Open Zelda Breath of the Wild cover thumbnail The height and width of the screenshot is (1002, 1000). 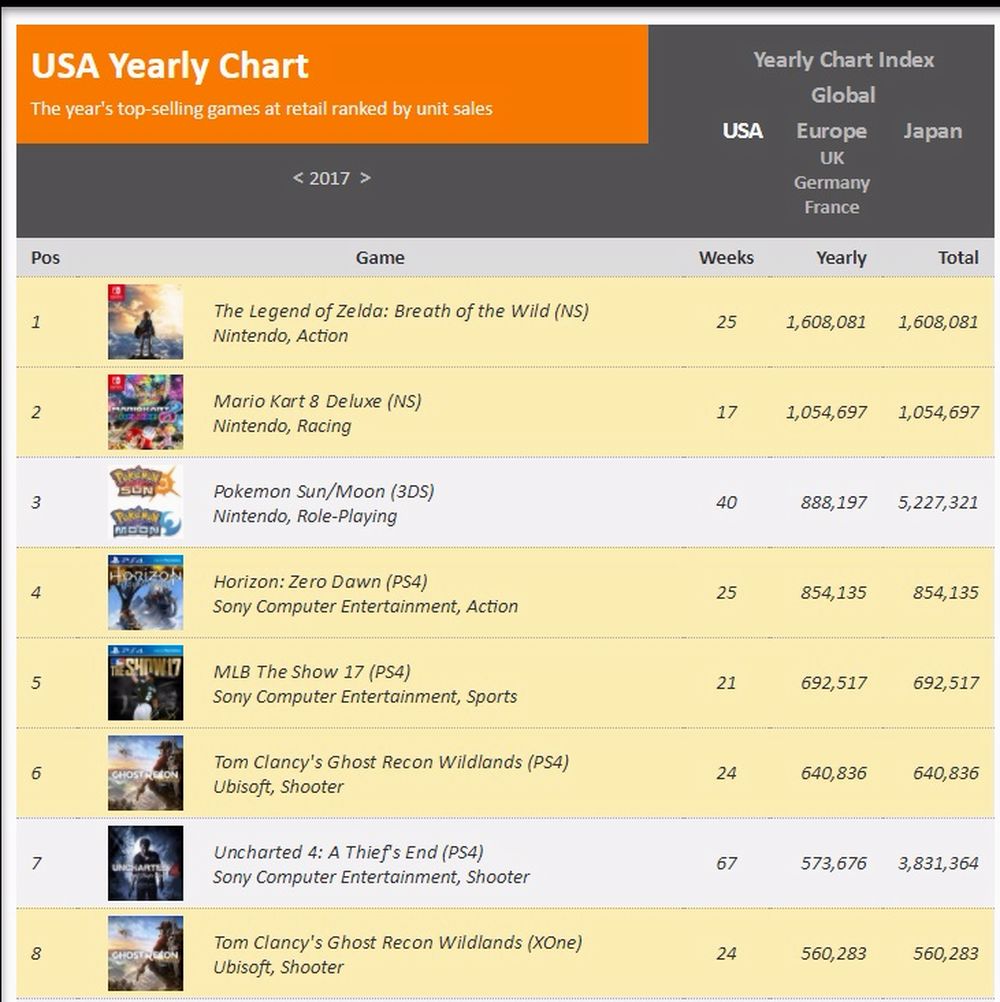pyautogui.click(x=145, y=322)
